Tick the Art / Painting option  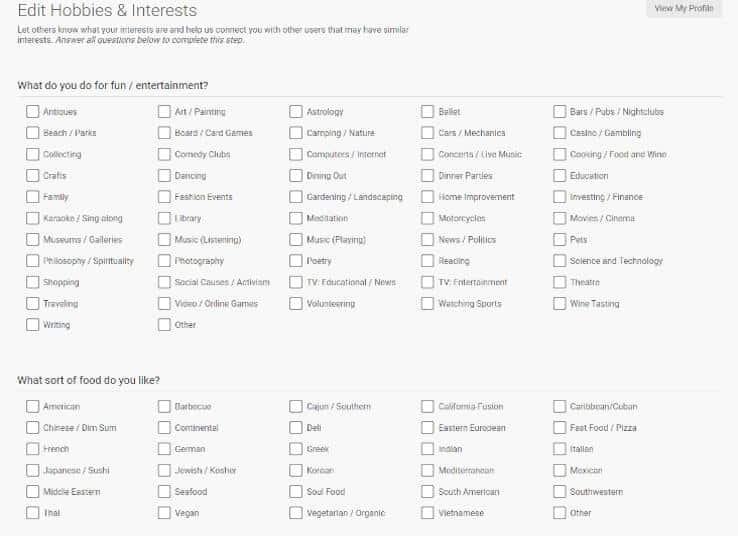pyautogui.click(x=164, y=112)
